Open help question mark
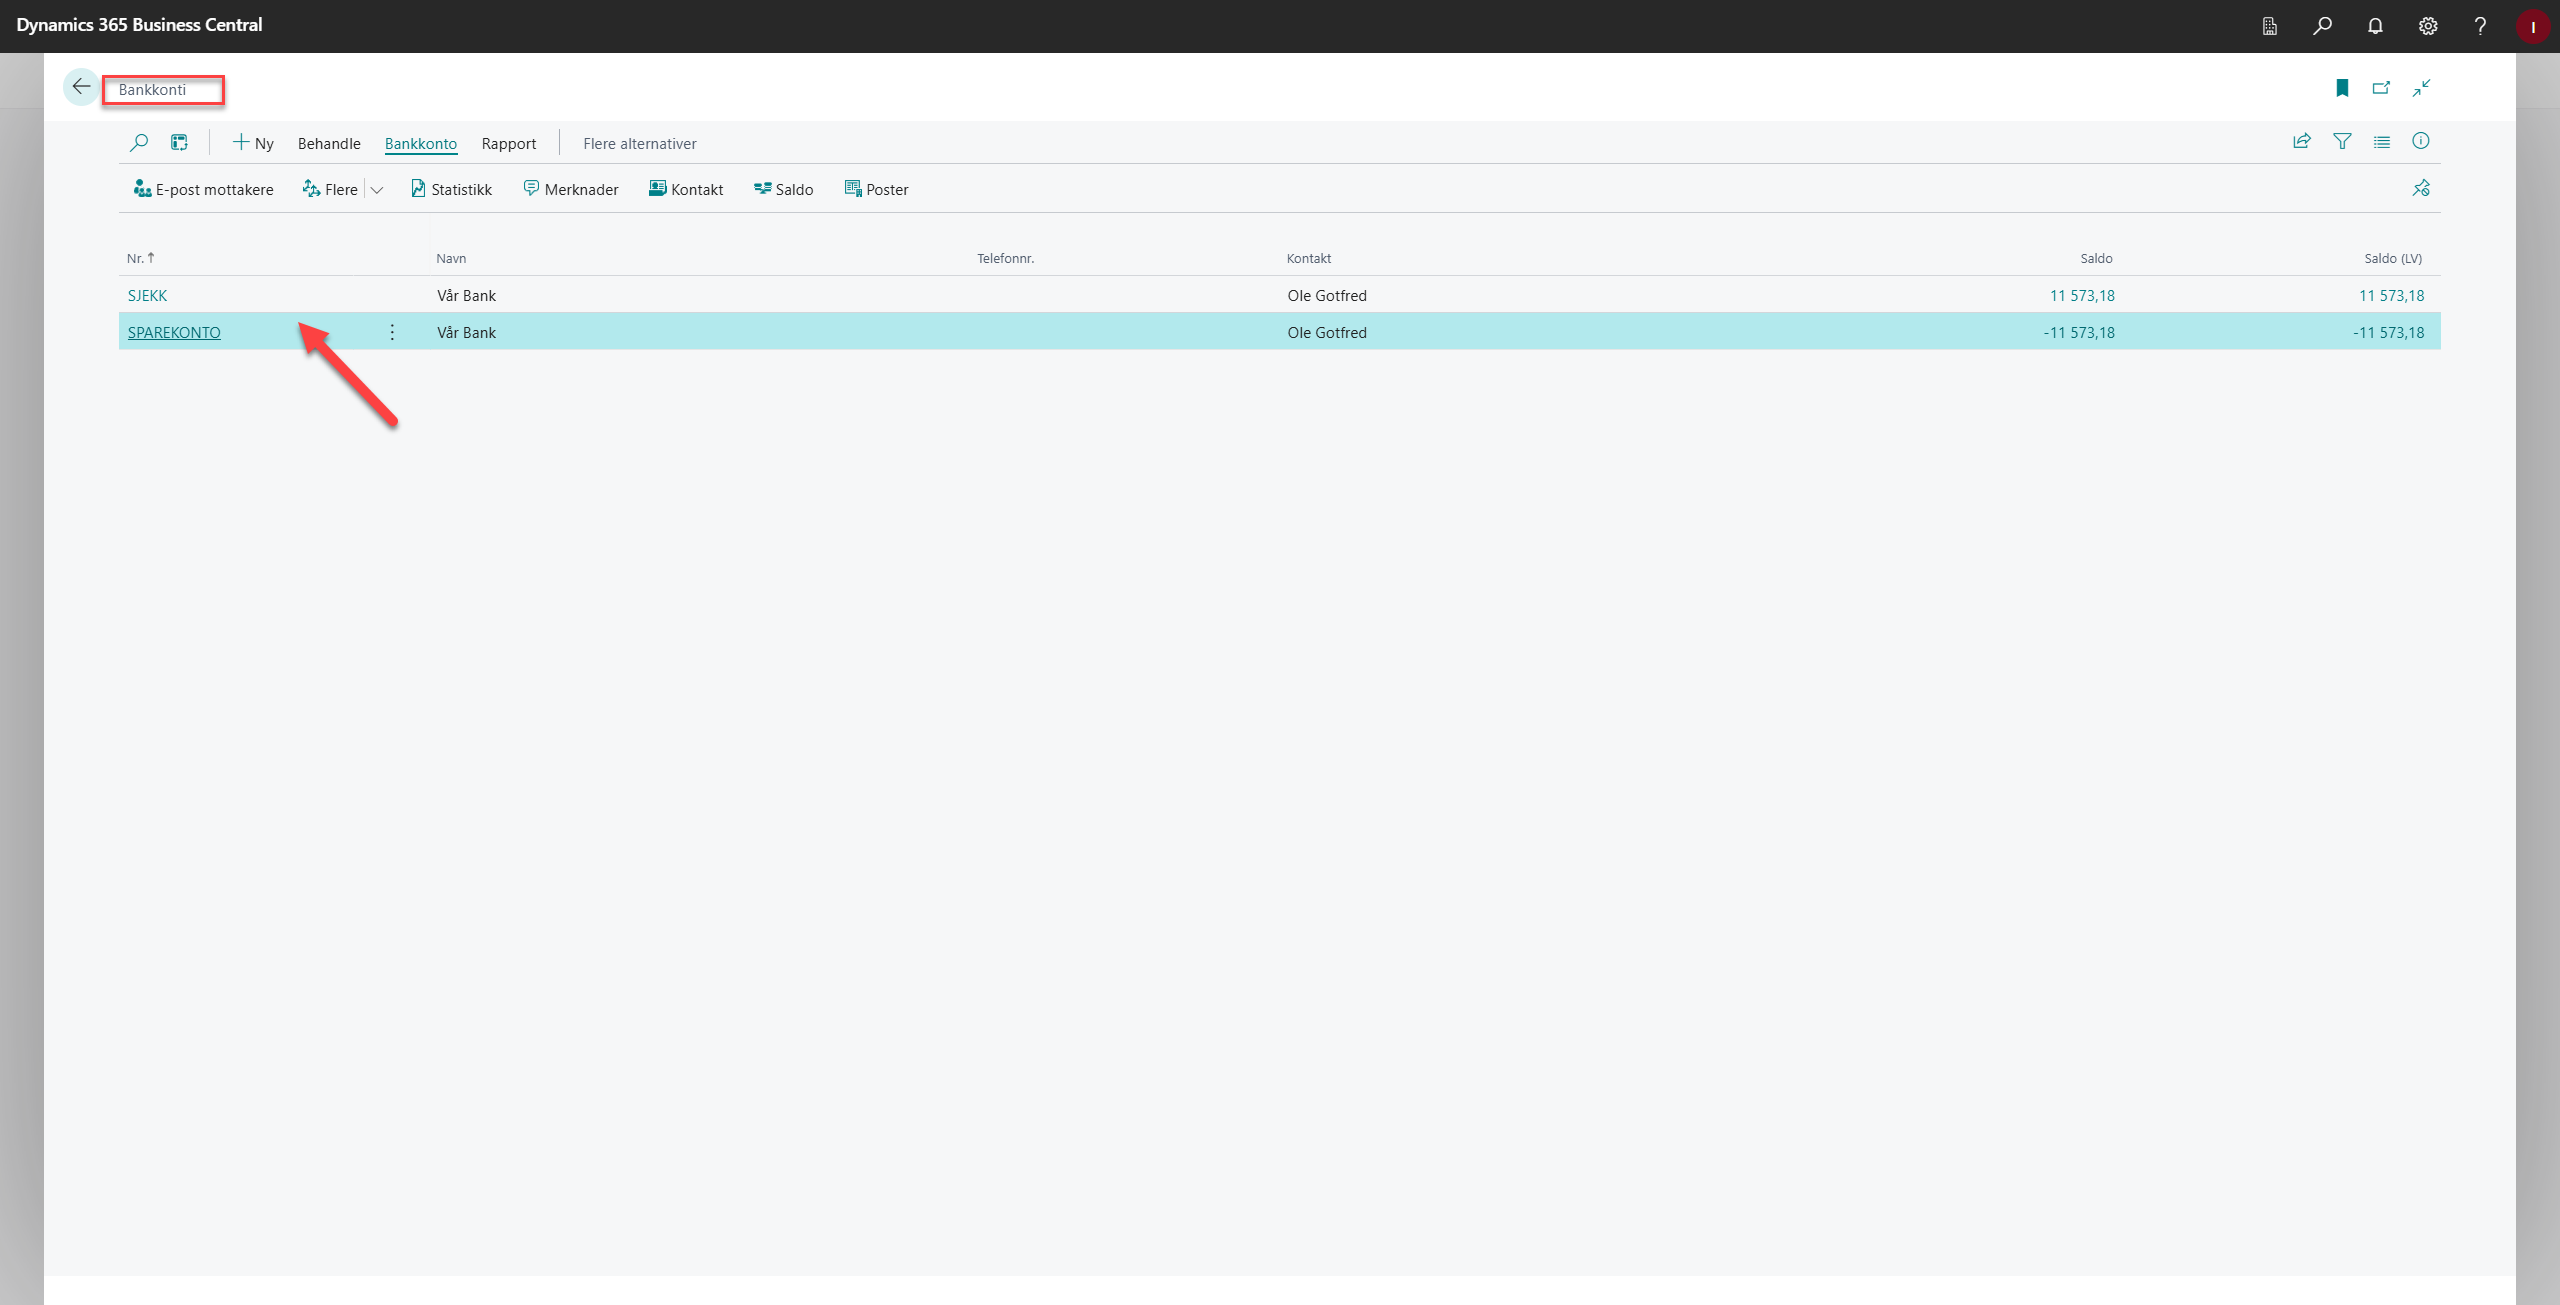 pyautogui.click(x=2480, y=26)
